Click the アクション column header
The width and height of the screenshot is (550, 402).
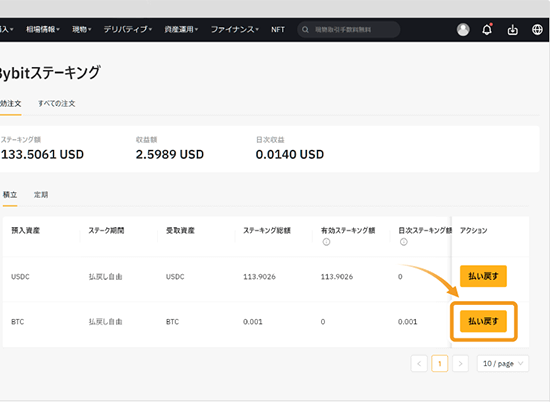[x=474, y=230]
